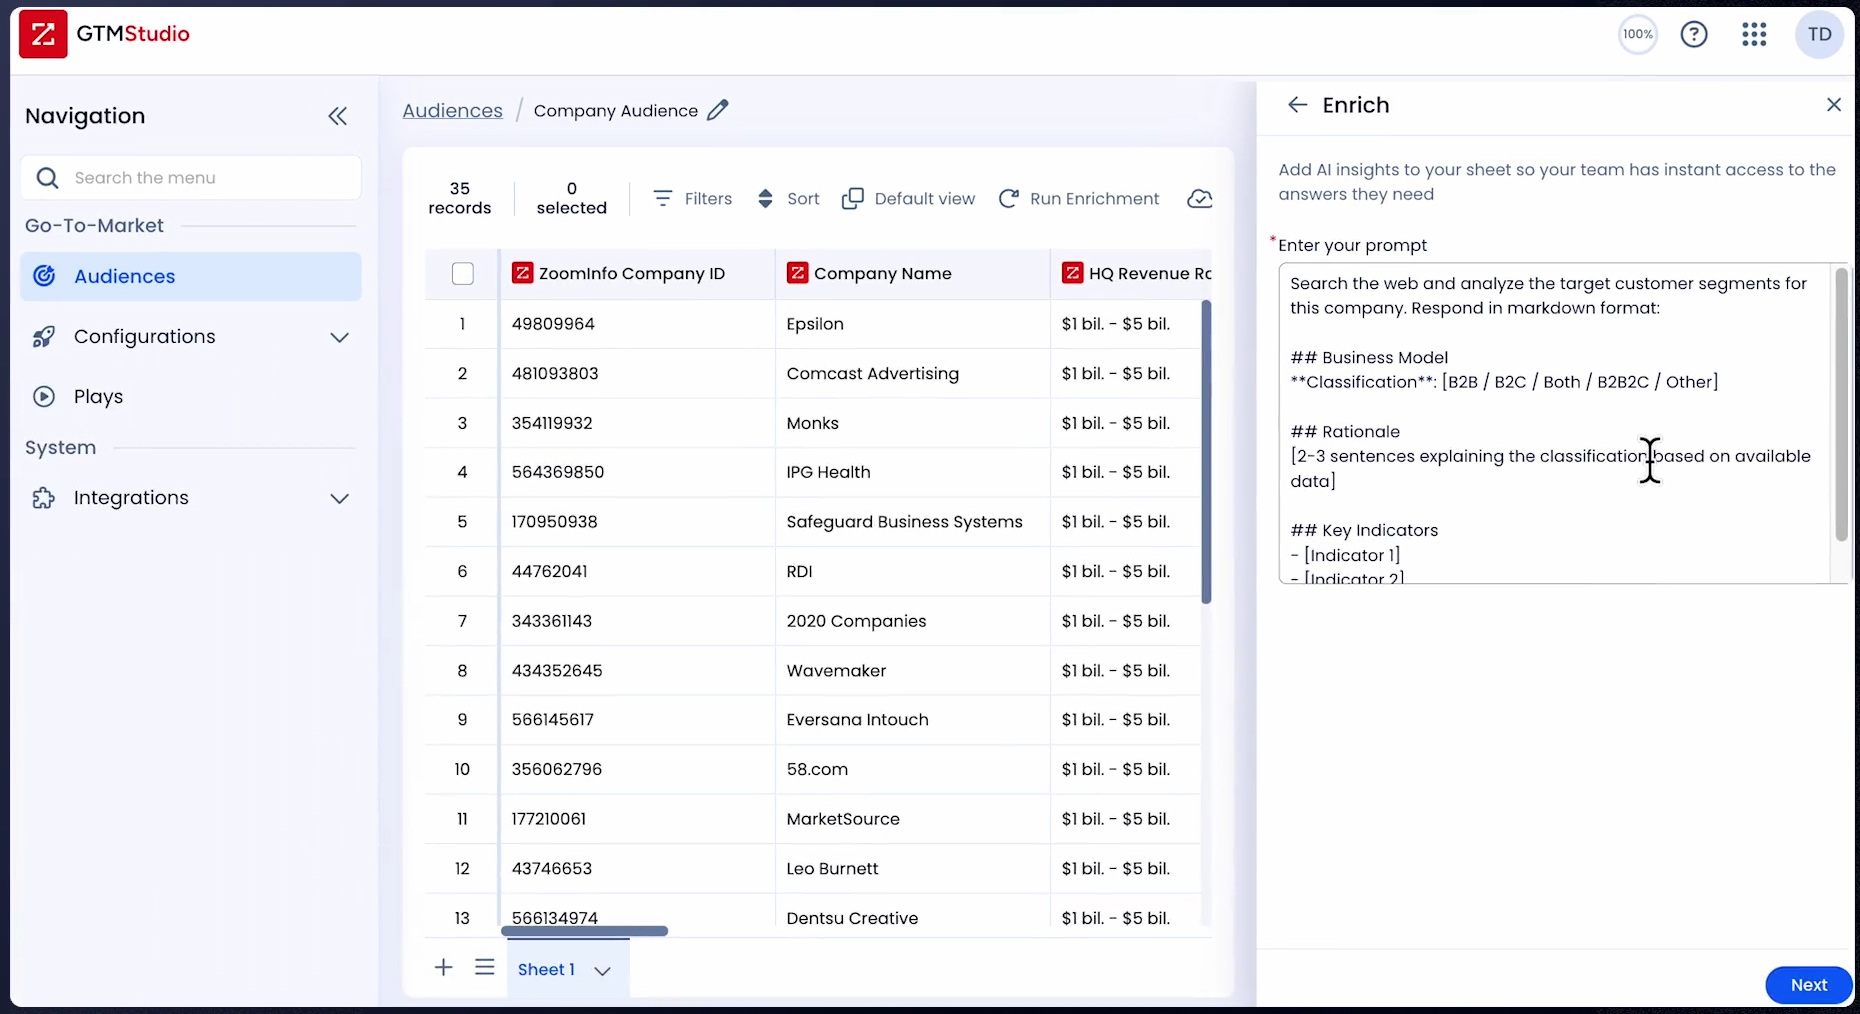Open Audiences in the navigation menu
The height and width of the screenshot is (1014, 1860).
pos(191,276)
